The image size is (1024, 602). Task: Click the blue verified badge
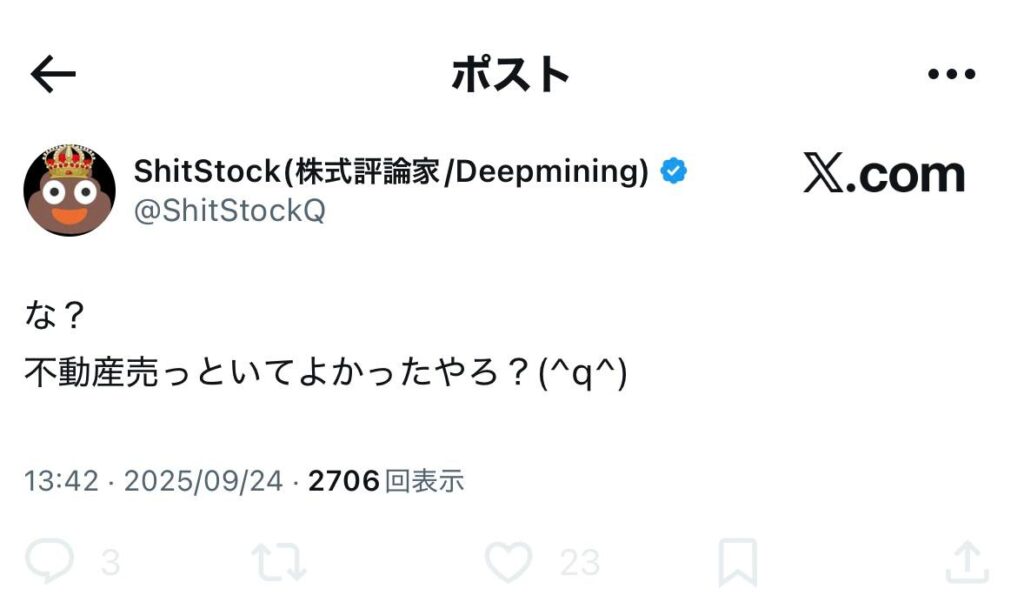[x=674, y=172]
